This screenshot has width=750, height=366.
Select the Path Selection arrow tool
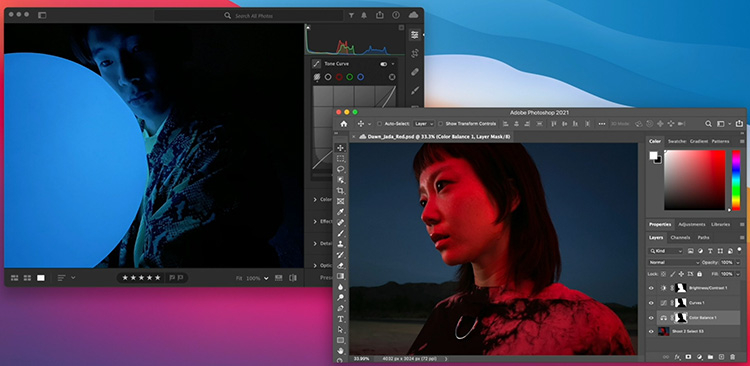point(340,330)
